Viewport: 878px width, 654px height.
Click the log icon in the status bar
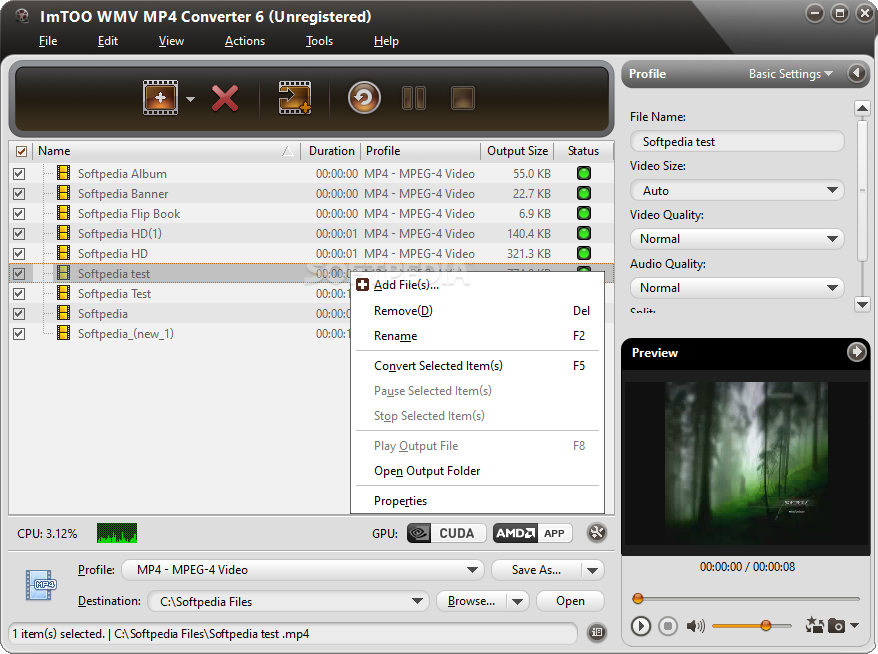point(597,633)
